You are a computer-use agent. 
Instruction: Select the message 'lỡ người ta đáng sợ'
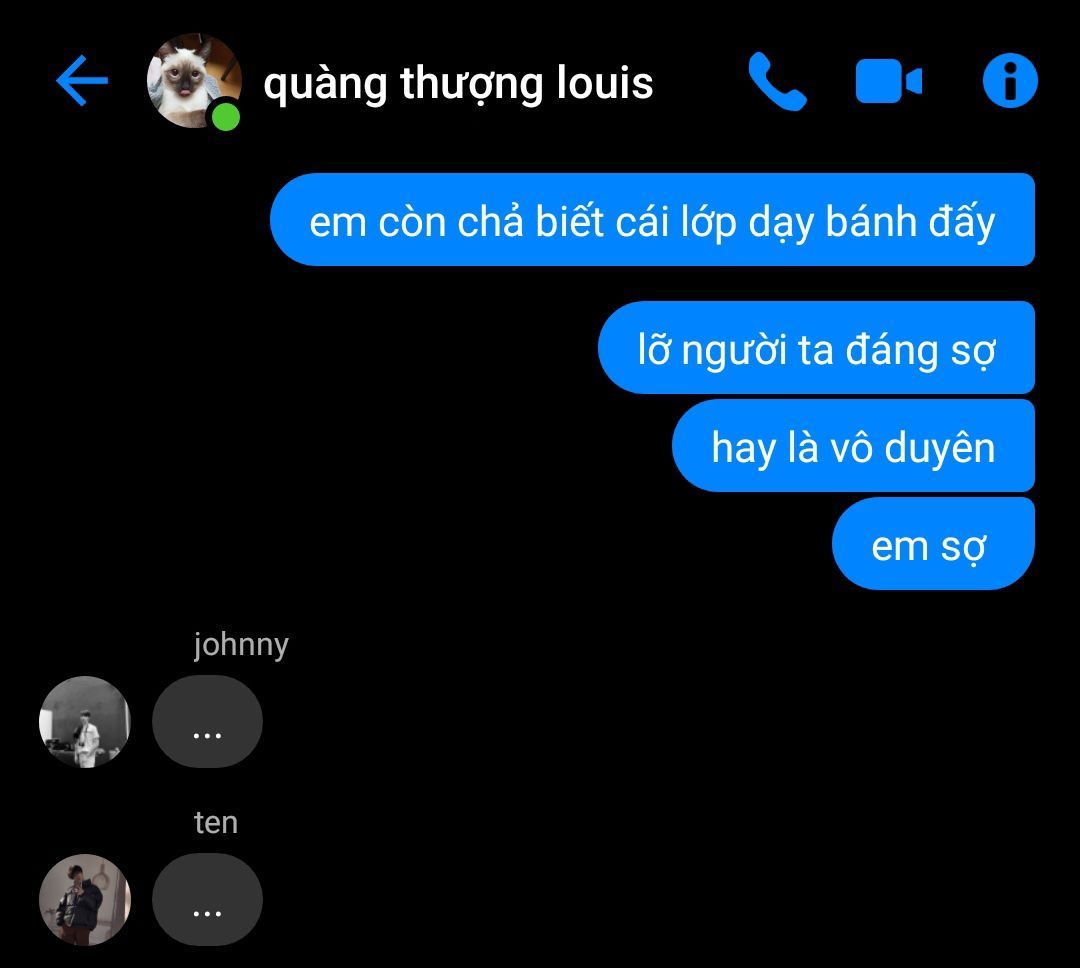(x=816, y=347)
